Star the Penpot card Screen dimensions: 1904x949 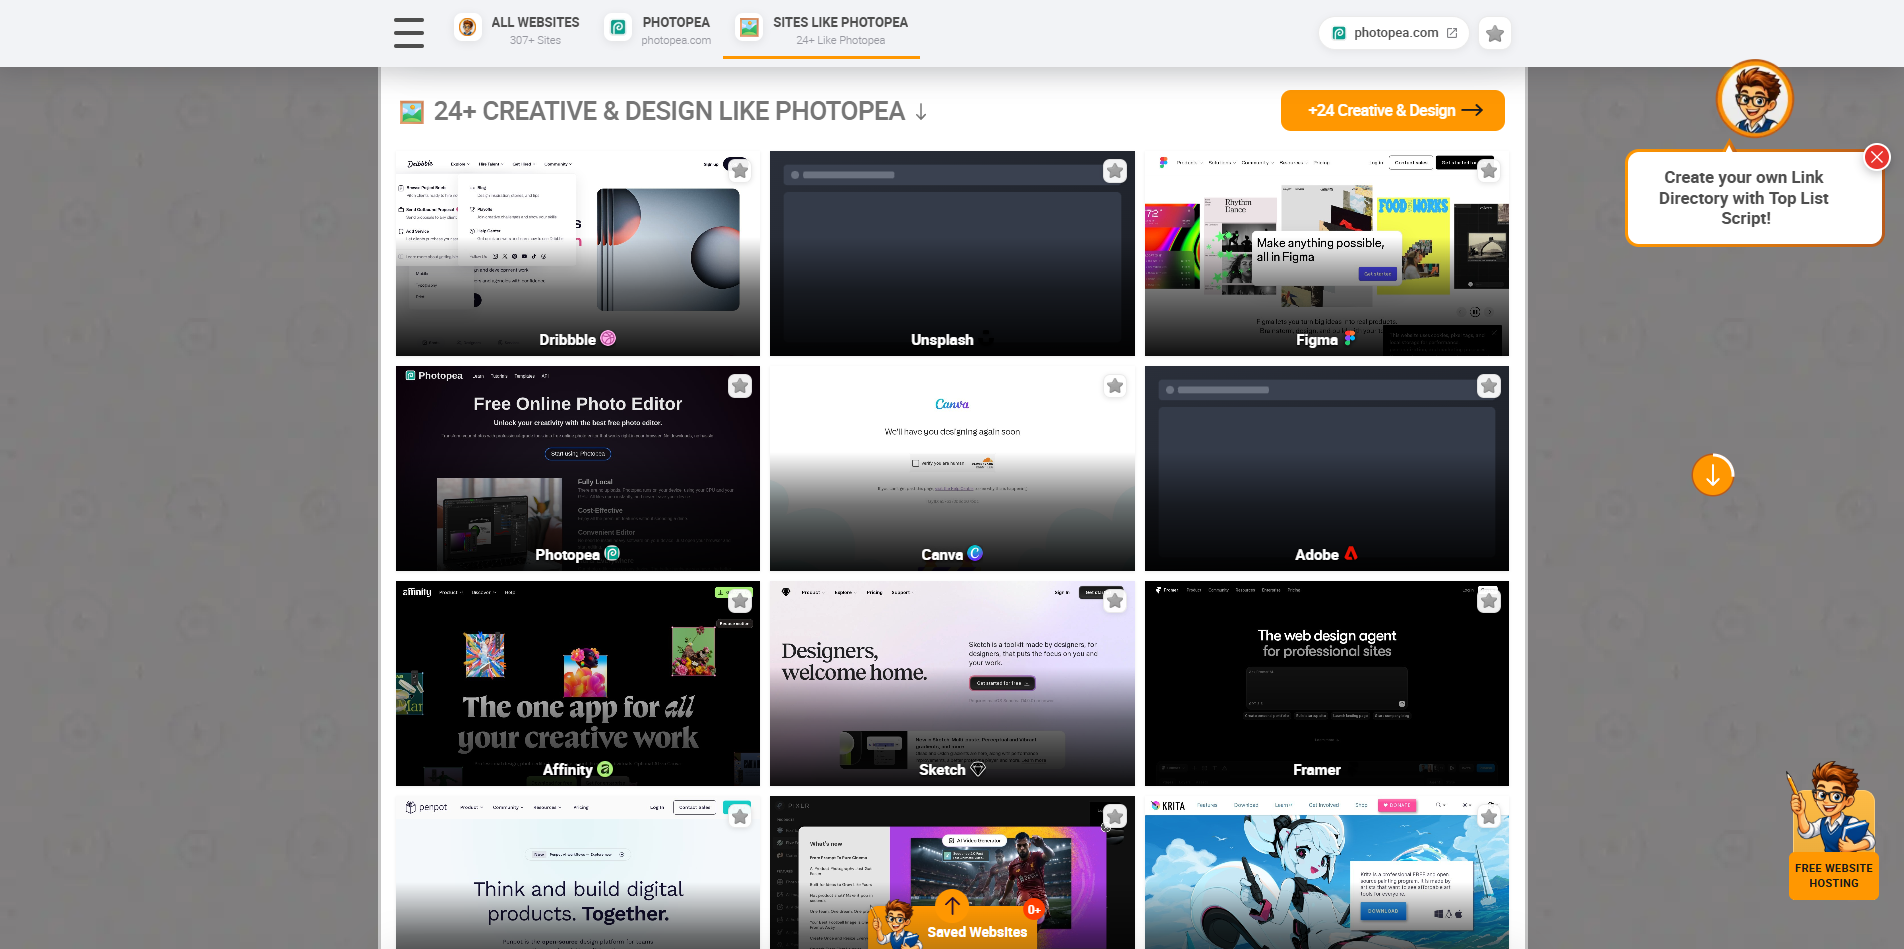pos(740,817)
